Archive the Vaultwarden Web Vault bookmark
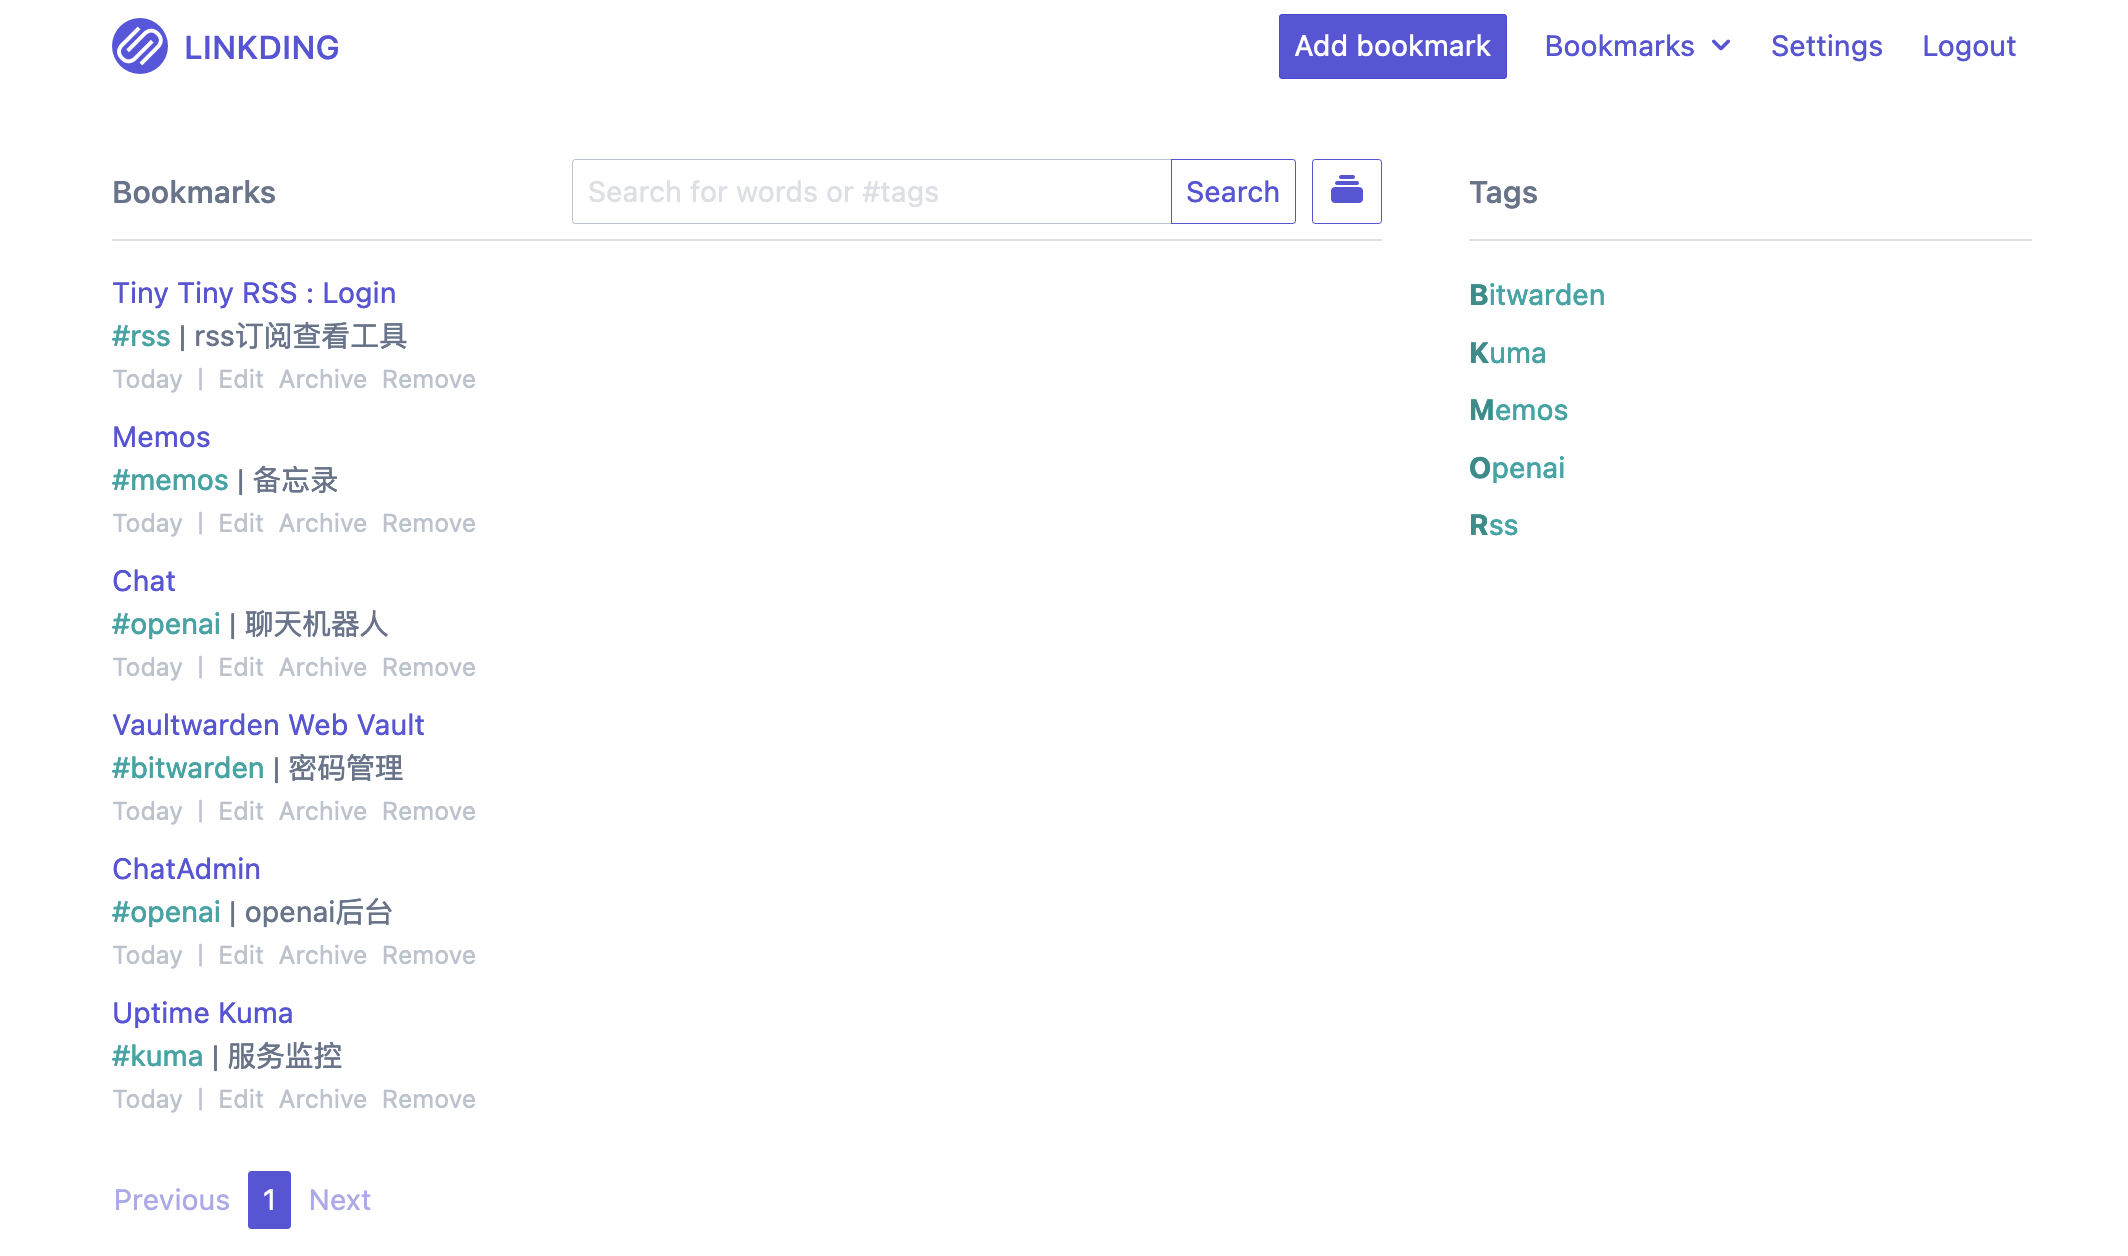This screenshot has height=1256, width=2128. (323, 812)
